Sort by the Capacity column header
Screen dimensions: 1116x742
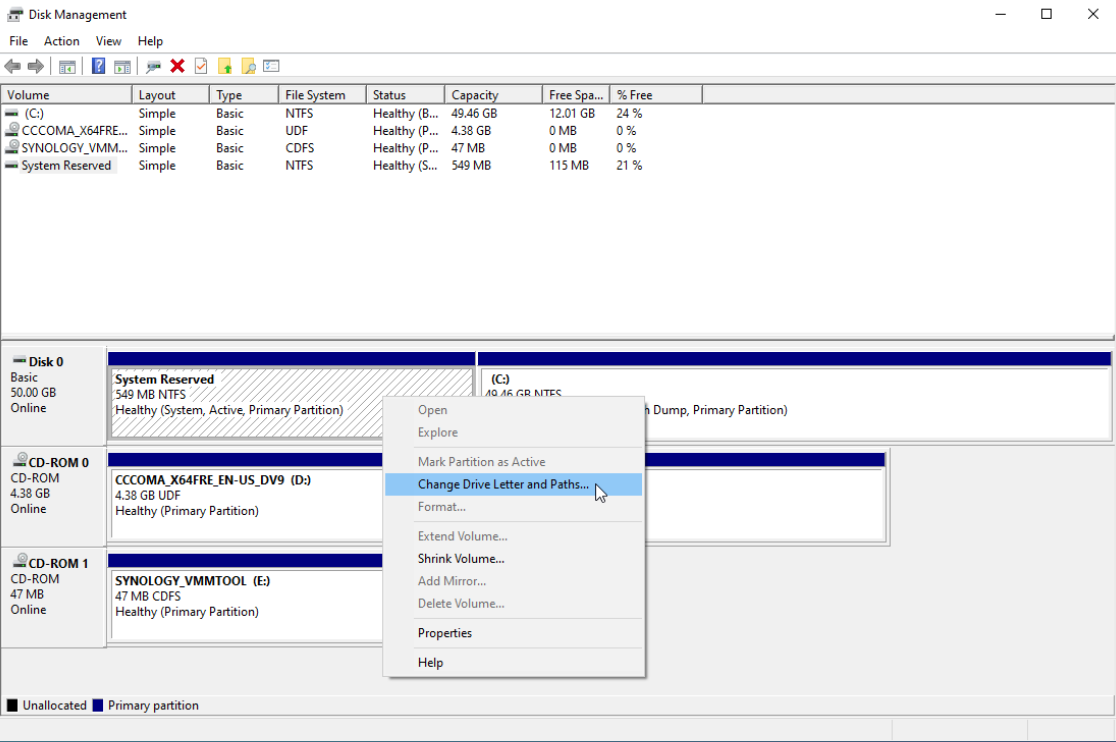475,95
